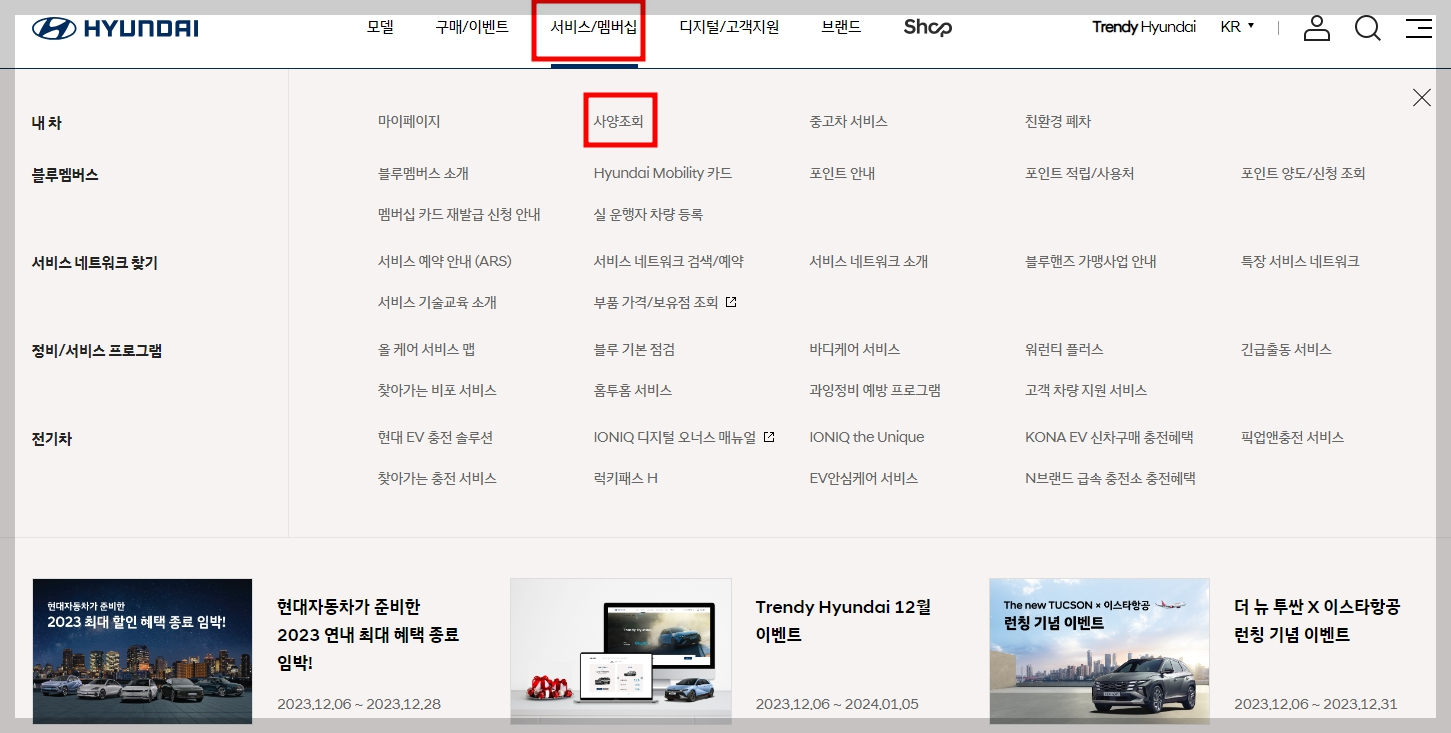Open 바디케어 서비스 link

coord(855,349)
